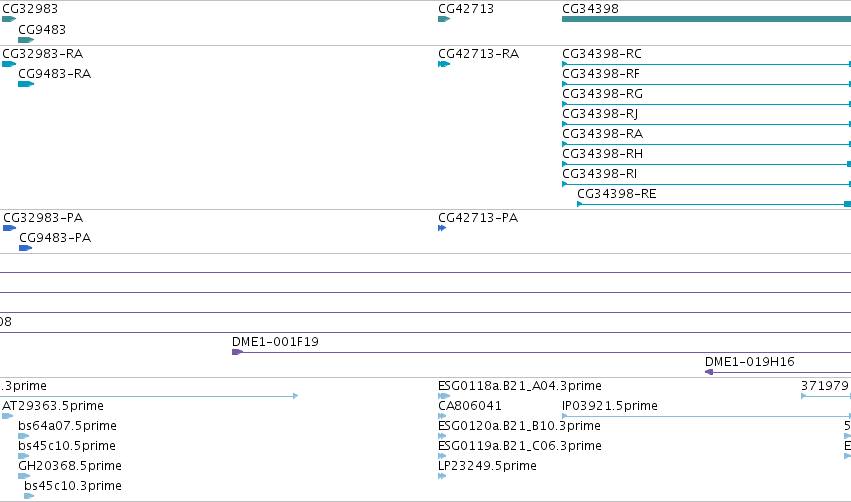Select the CG32983-PA protein arrow glyph
This screenshot has width=851, height=502.
point(9,228)
